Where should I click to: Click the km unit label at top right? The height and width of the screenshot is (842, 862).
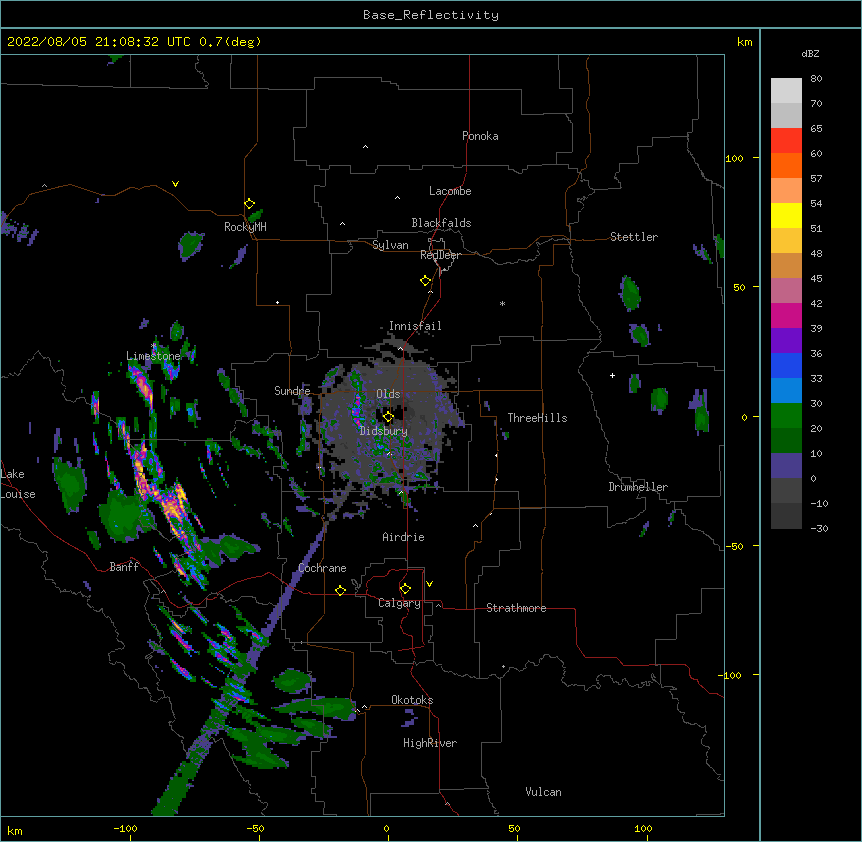pos(745,42)
